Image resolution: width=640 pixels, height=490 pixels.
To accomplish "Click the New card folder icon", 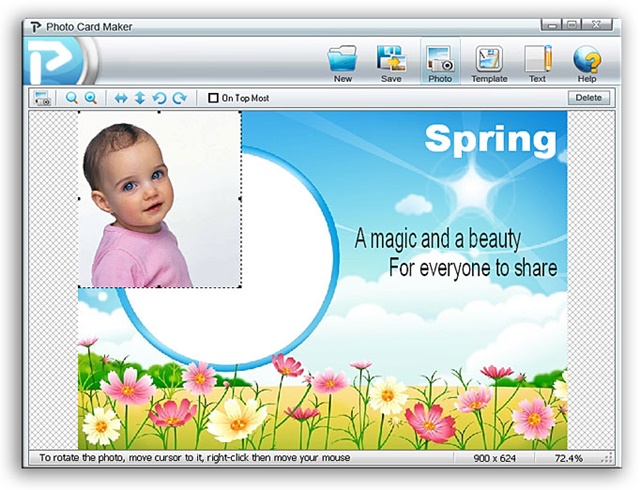I will (343, 62).
